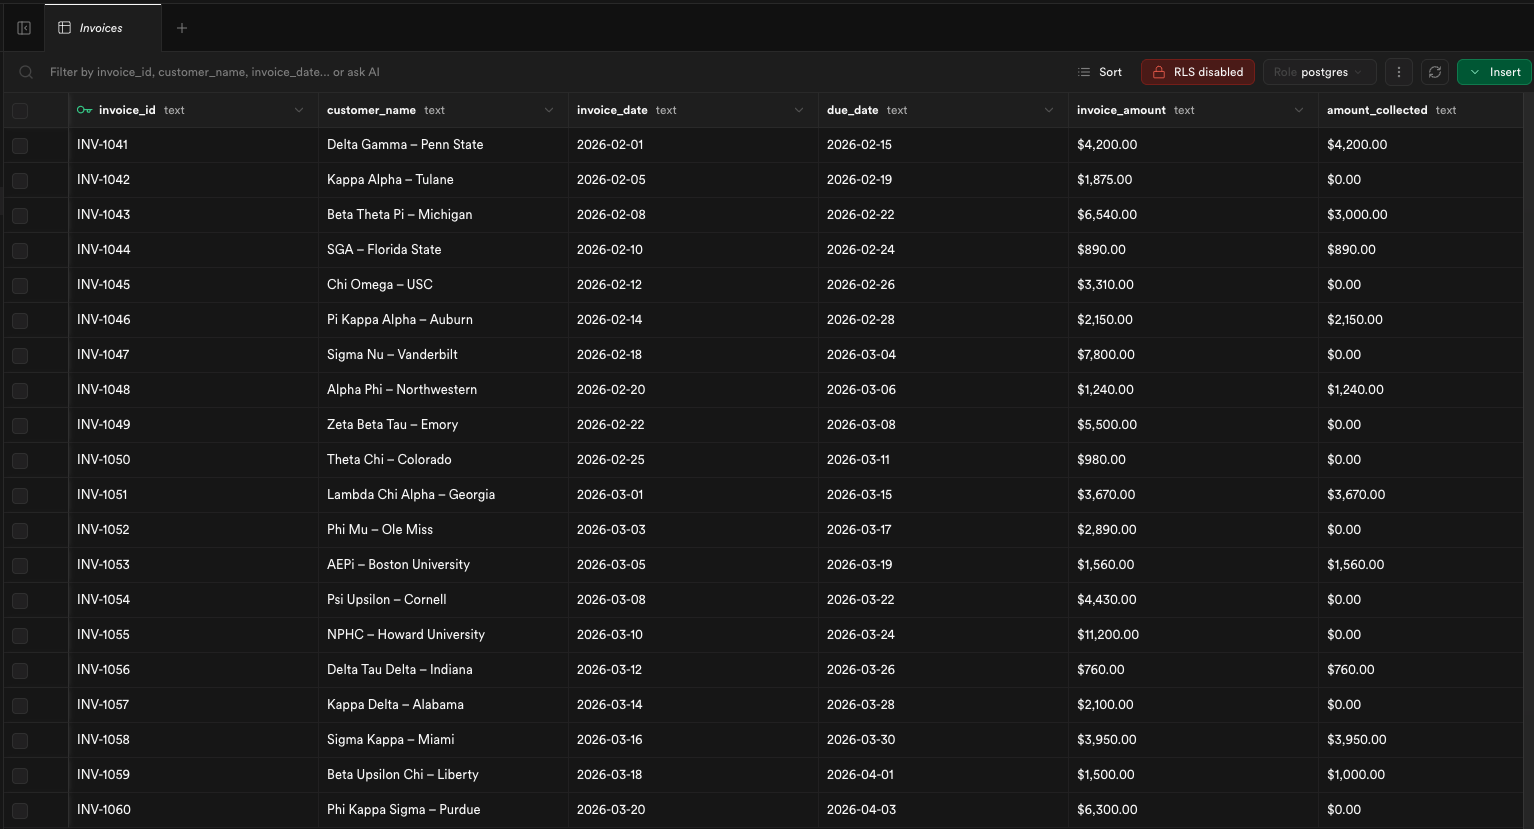Click the unlocked padlock icon on RLS disabled
This screenshot has width=1534, height=829.
[1159, 72]
